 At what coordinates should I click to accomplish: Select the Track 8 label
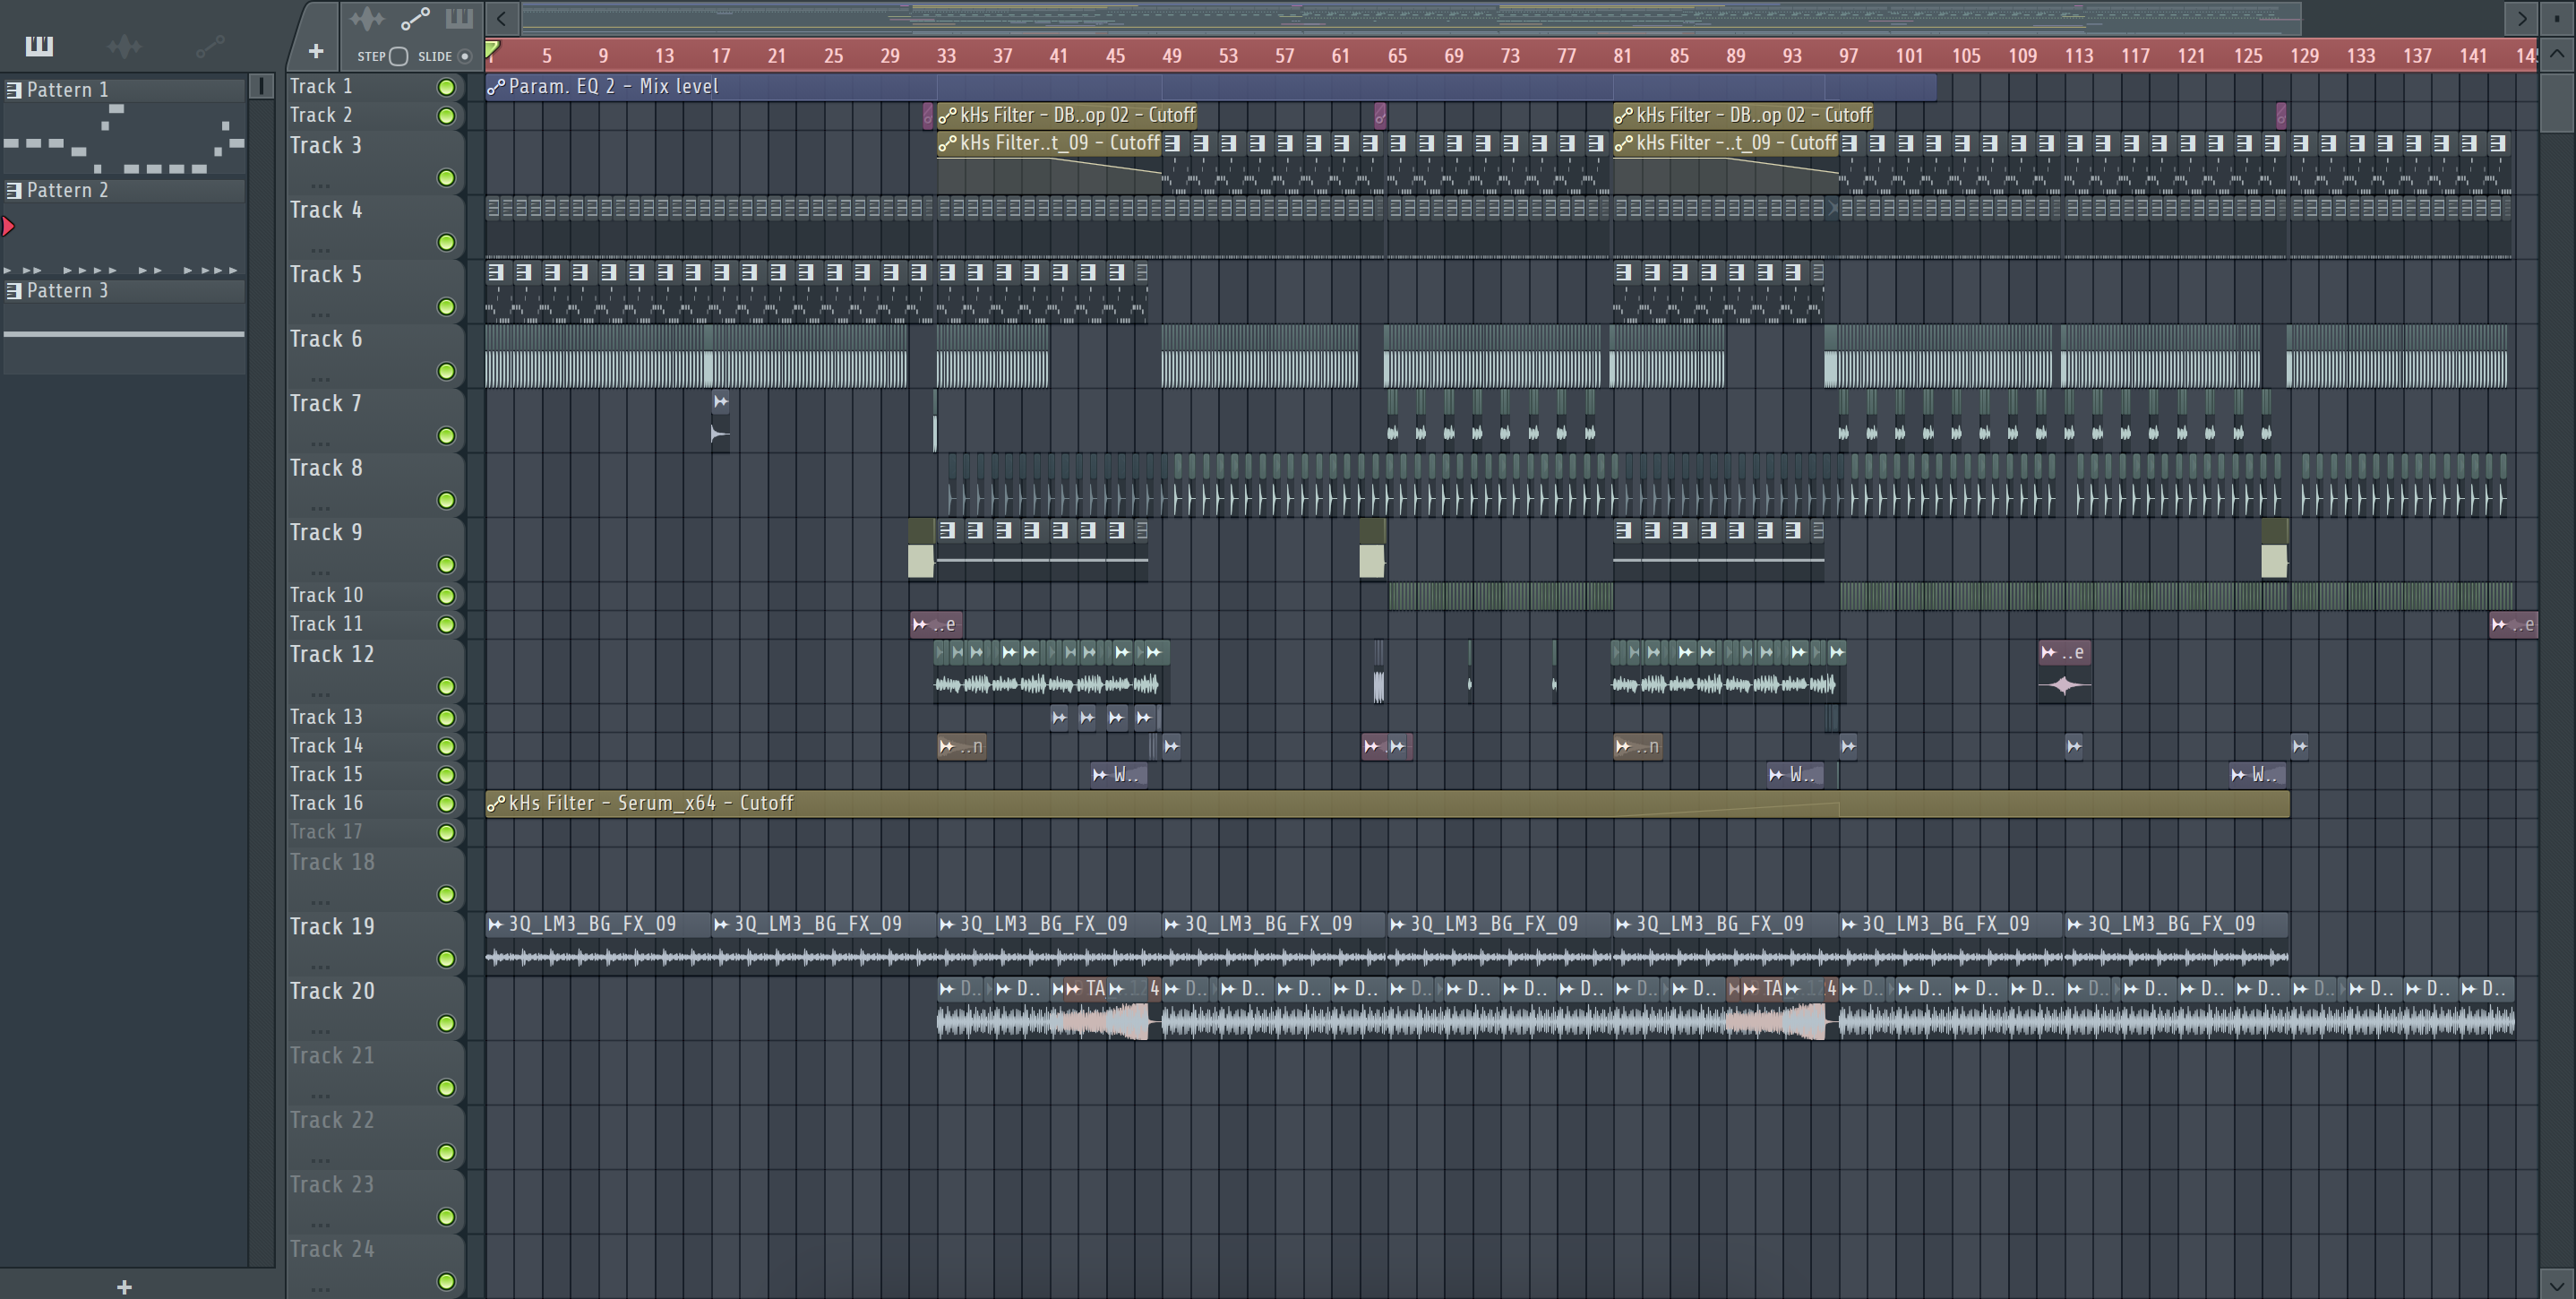click(326, 468)
